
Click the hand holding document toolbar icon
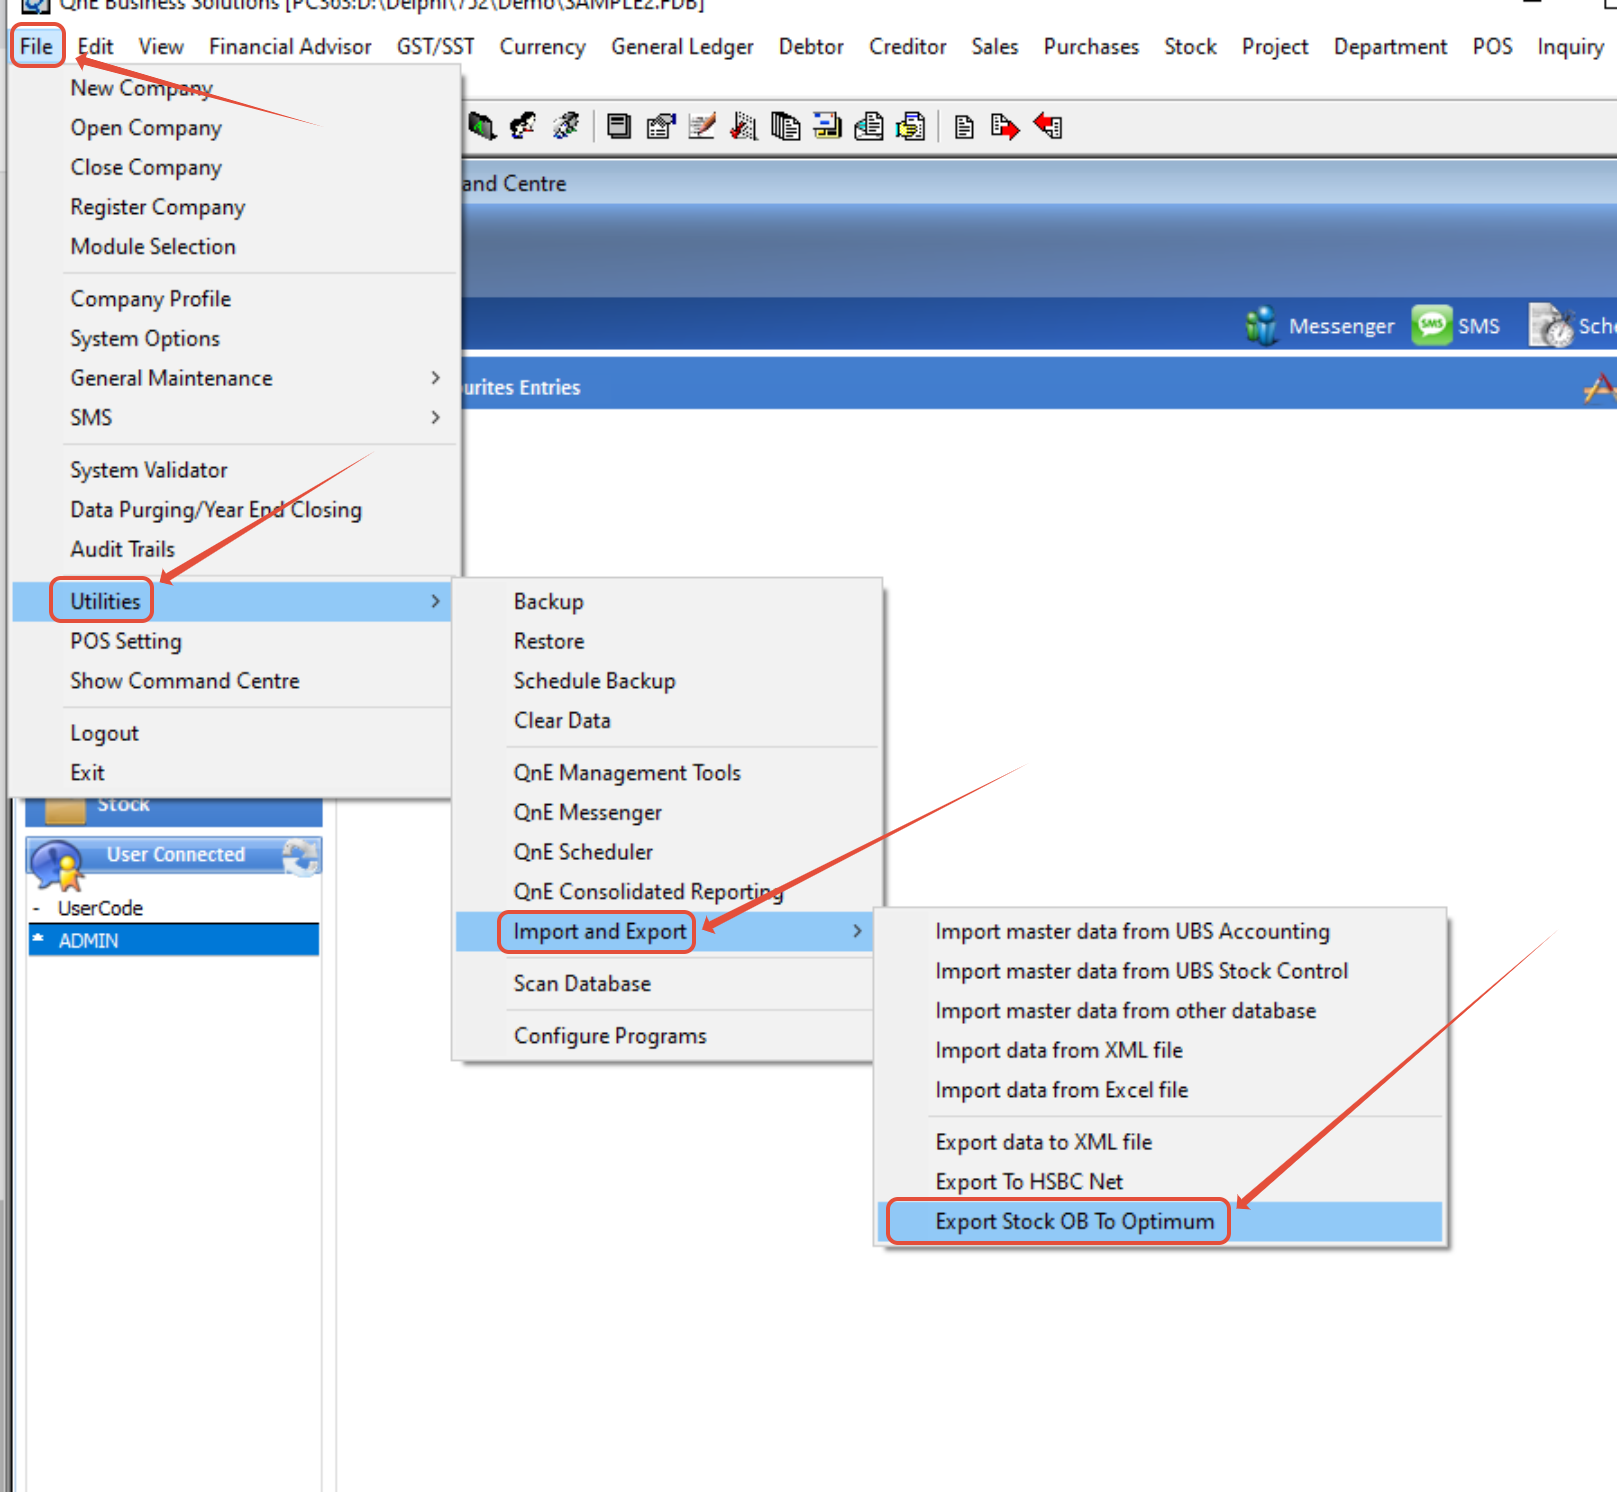point(911,126)
